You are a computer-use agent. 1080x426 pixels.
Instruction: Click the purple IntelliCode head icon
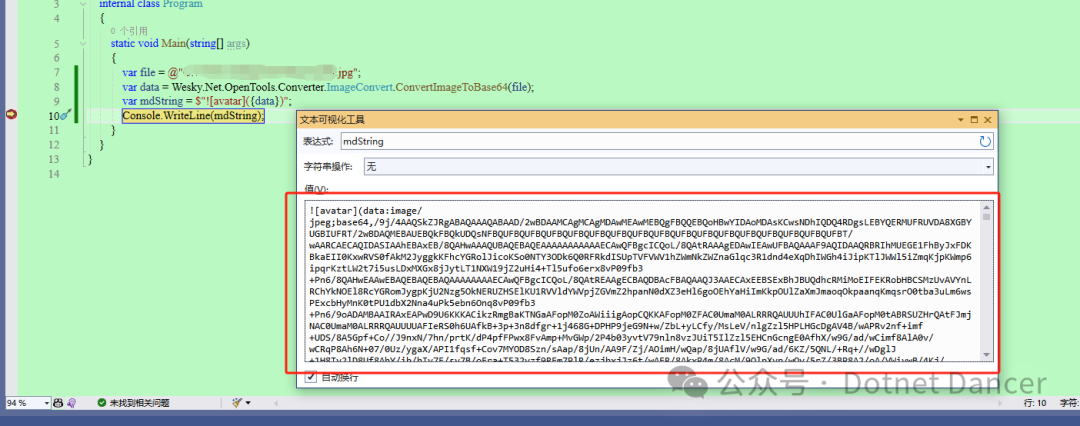71,403
